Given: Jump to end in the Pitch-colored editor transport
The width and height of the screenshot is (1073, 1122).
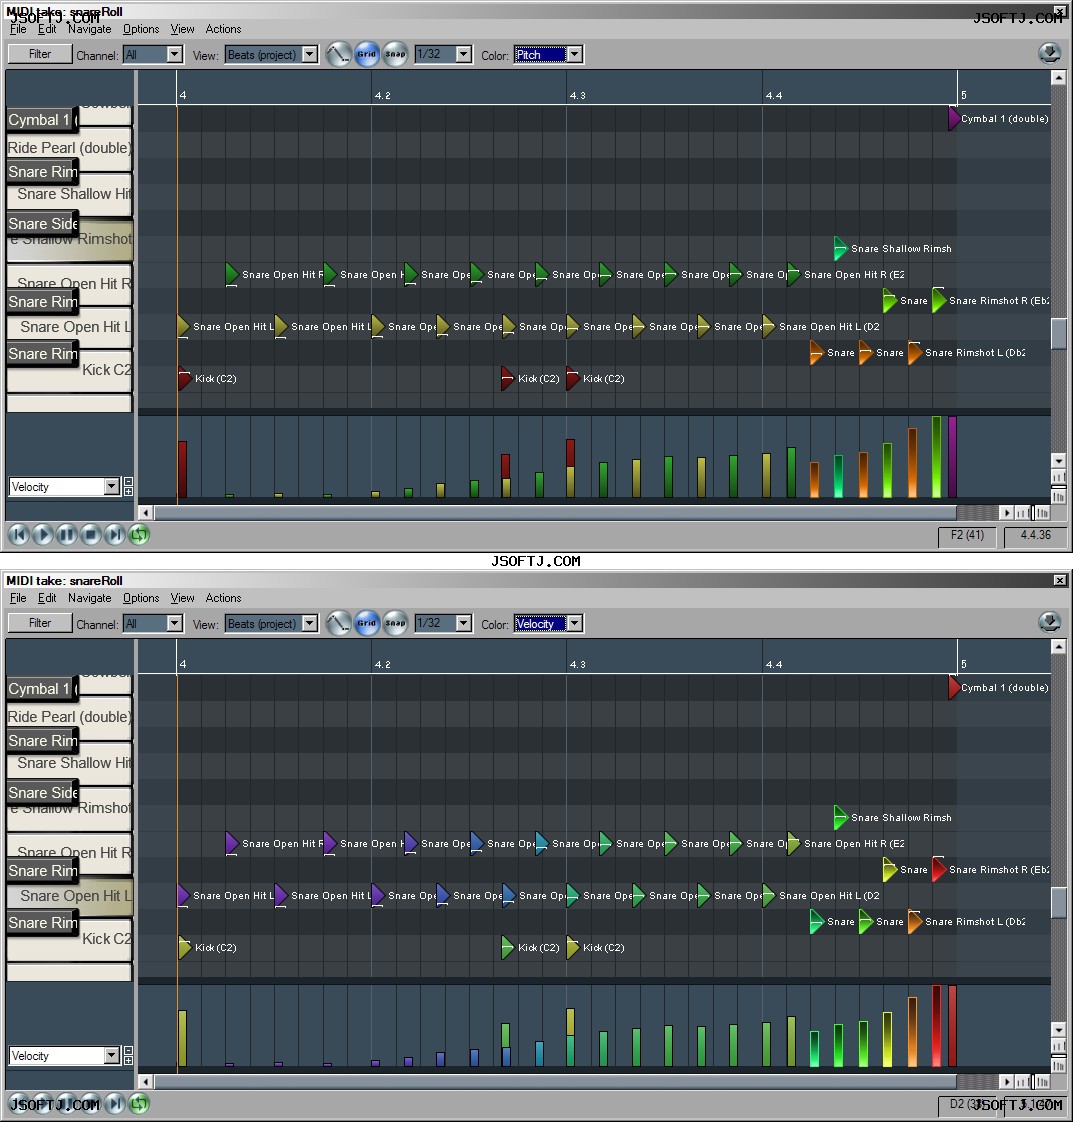Looking at the screenshot, I should tap(114, 535).
